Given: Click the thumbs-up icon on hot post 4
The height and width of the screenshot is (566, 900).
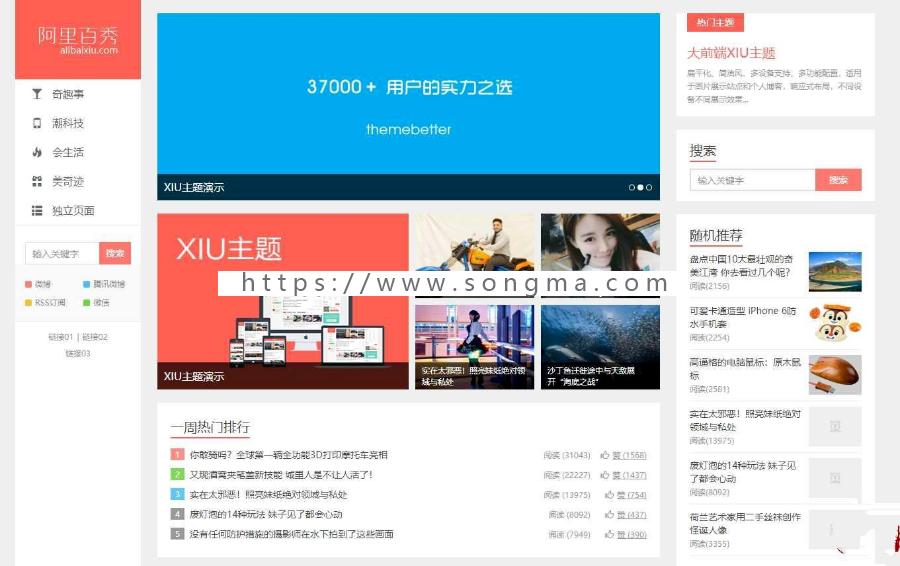Looking at the screenshot, I should coord(609,514).
